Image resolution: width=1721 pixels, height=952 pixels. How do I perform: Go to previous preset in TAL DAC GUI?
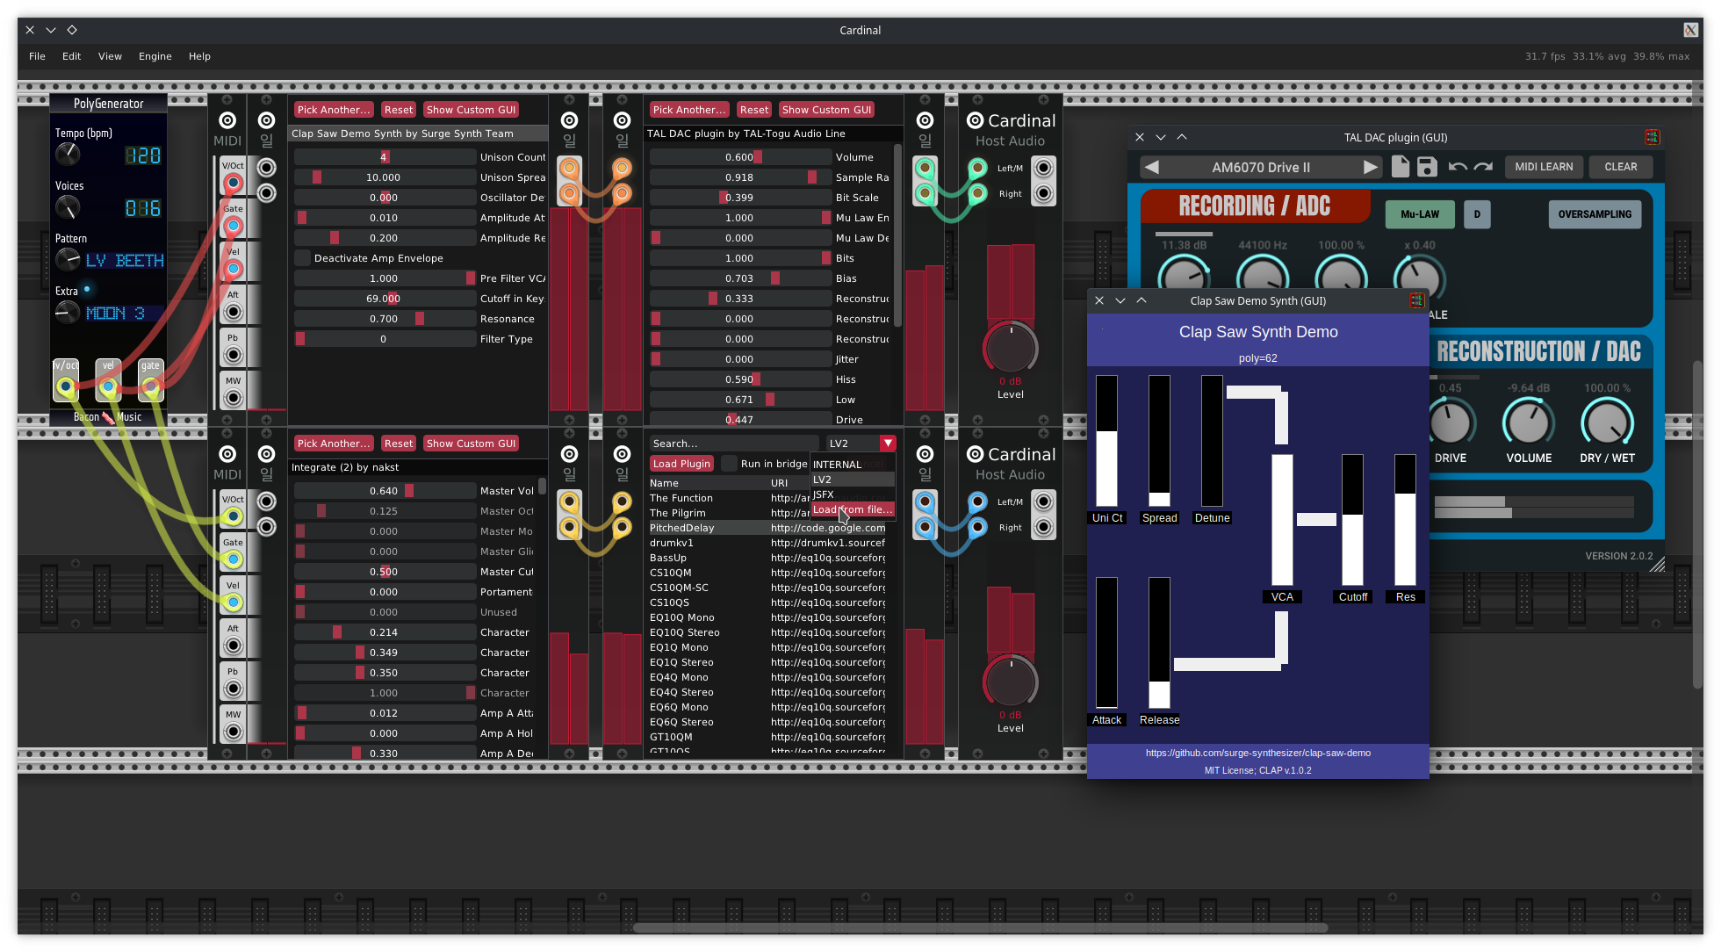point(1152,167)
